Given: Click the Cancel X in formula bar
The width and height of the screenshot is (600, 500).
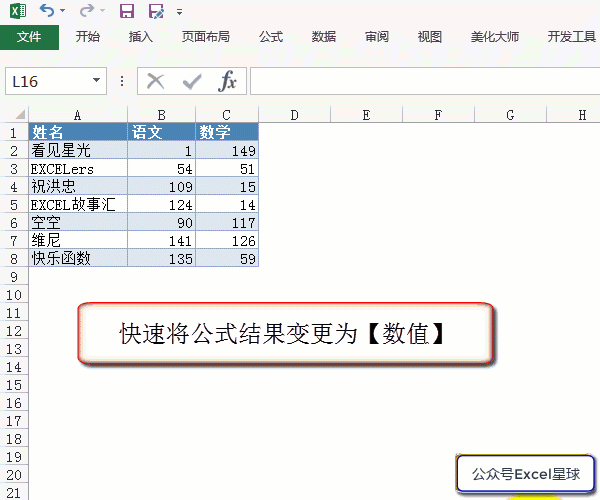Looking at the screenshot, I should pyautogui.click(x=155, y=81).
